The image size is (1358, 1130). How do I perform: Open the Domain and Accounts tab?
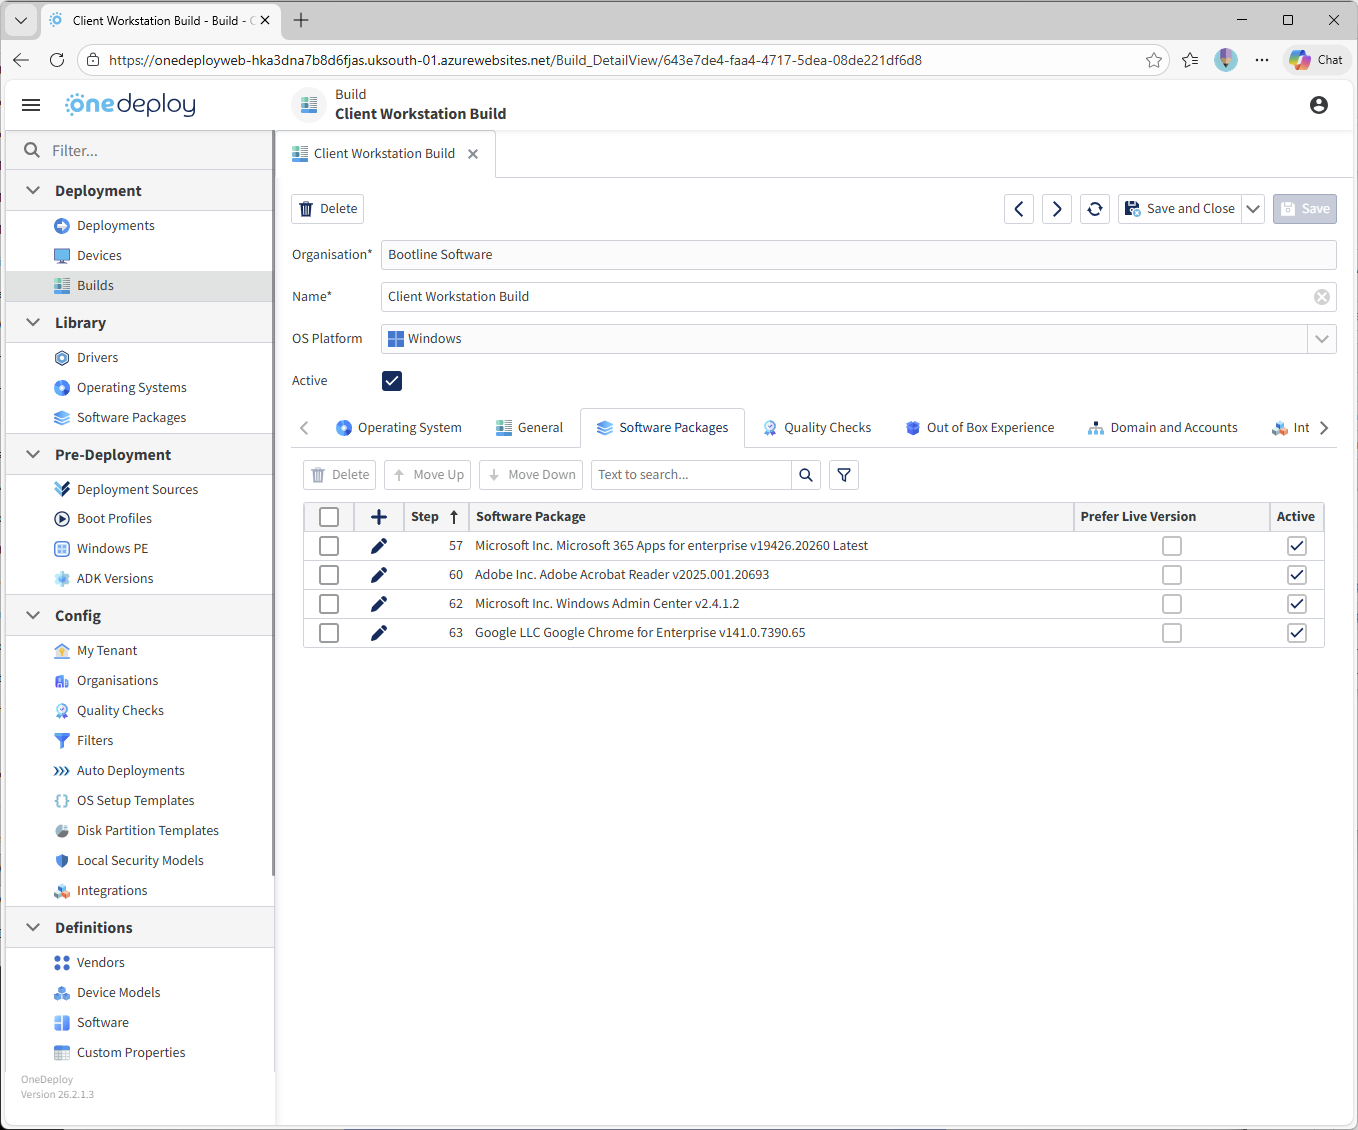click(x=1162, y=428)
